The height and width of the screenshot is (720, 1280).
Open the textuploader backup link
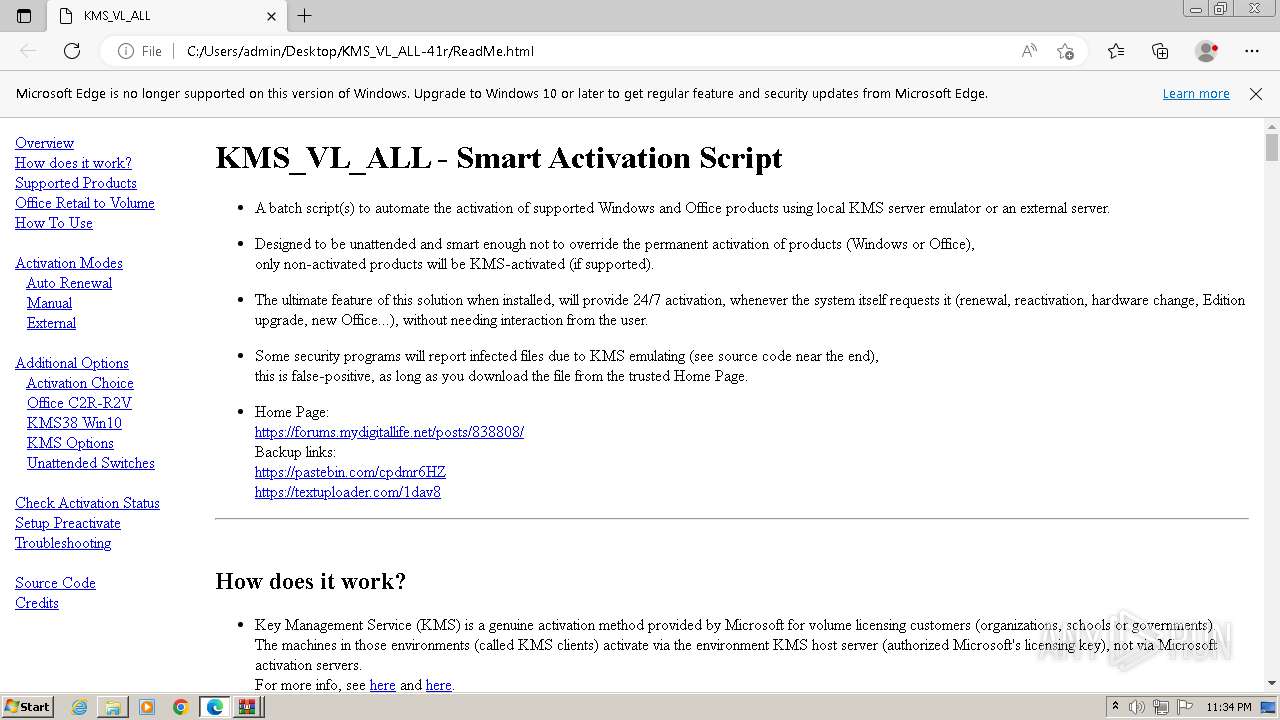pos(348,492)
